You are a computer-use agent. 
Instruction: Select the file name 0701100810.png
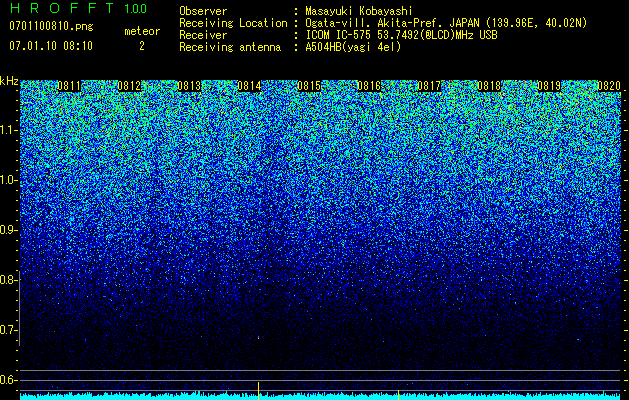tap(51, 26)
